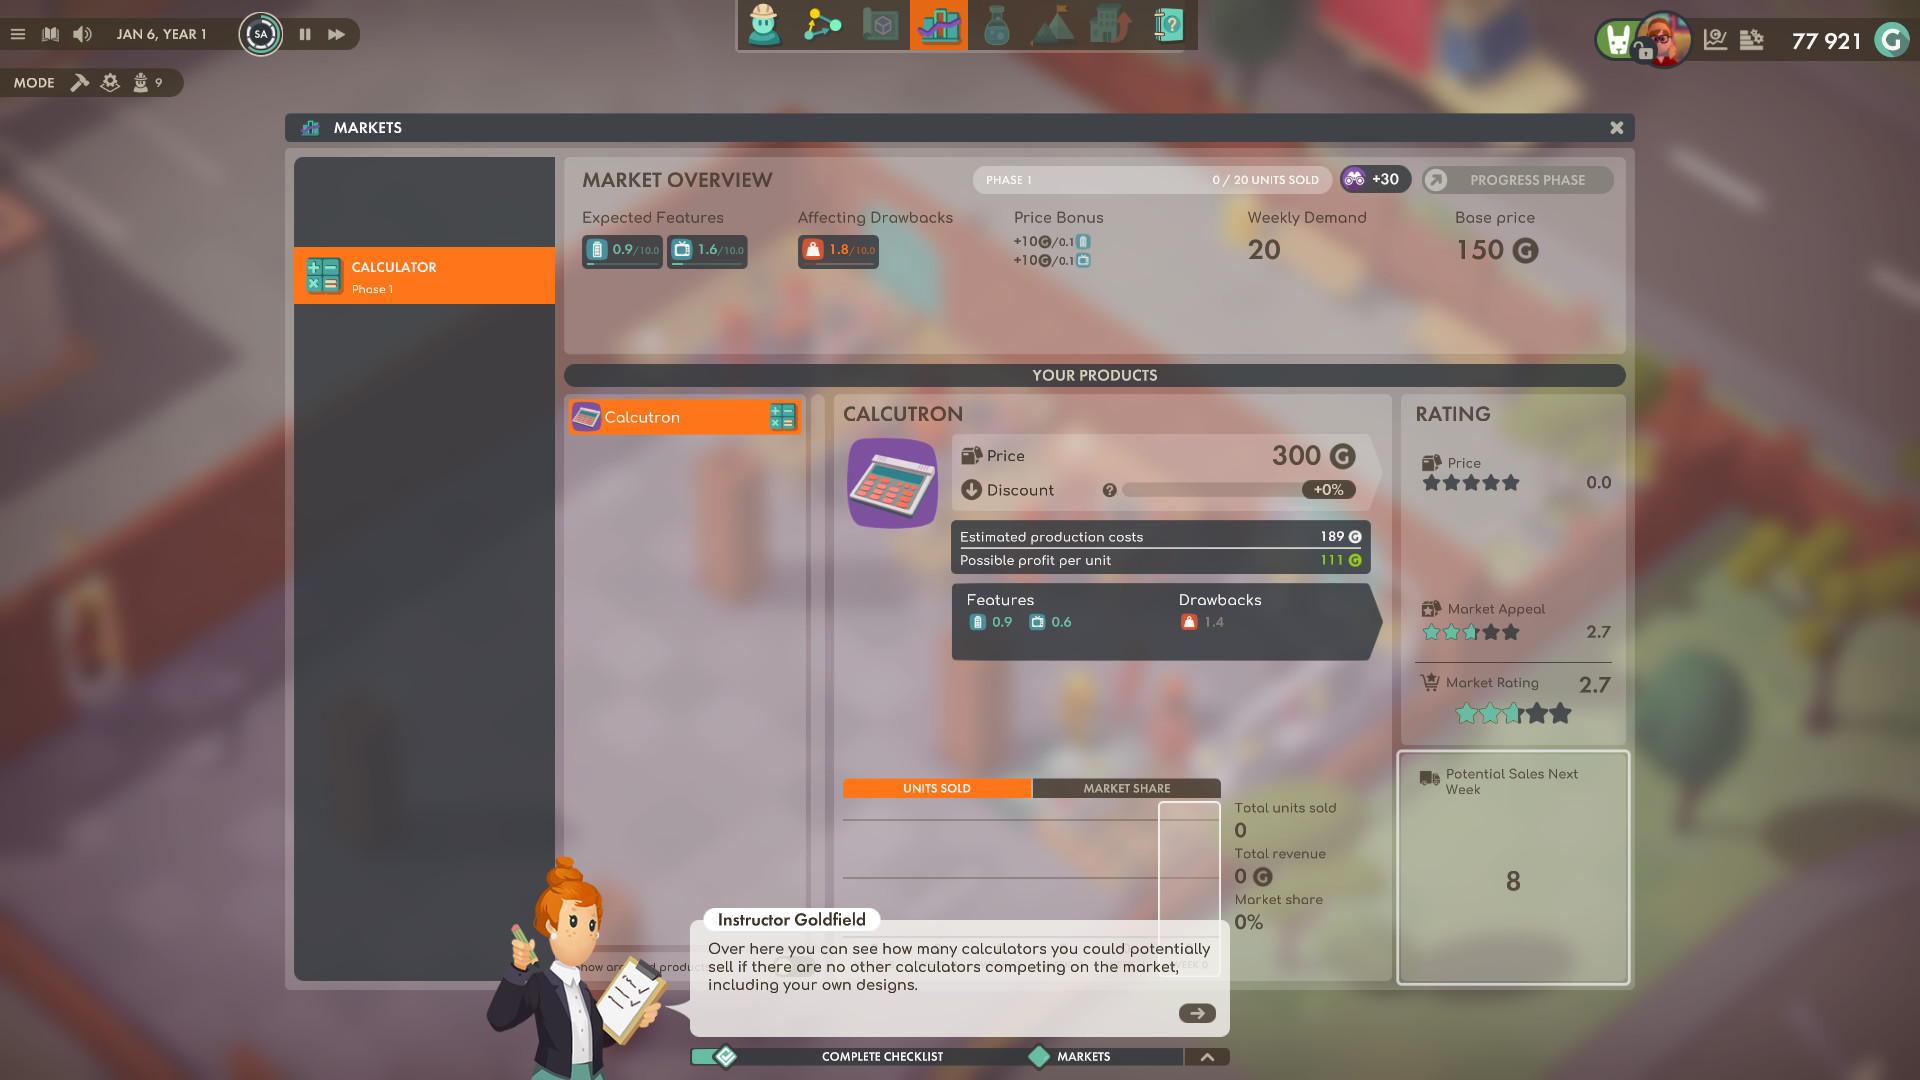Select the Staff management icon
Image resolution: width=1920 pixels, height=1080 pixels.
click(x=762, y=25)
